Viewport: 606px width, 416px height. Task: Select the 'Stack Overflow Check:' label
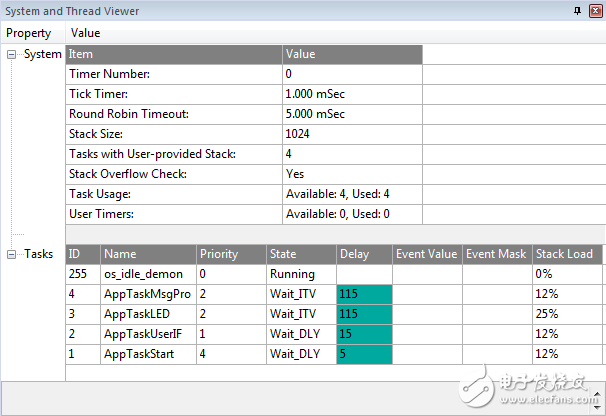[128, 174]
